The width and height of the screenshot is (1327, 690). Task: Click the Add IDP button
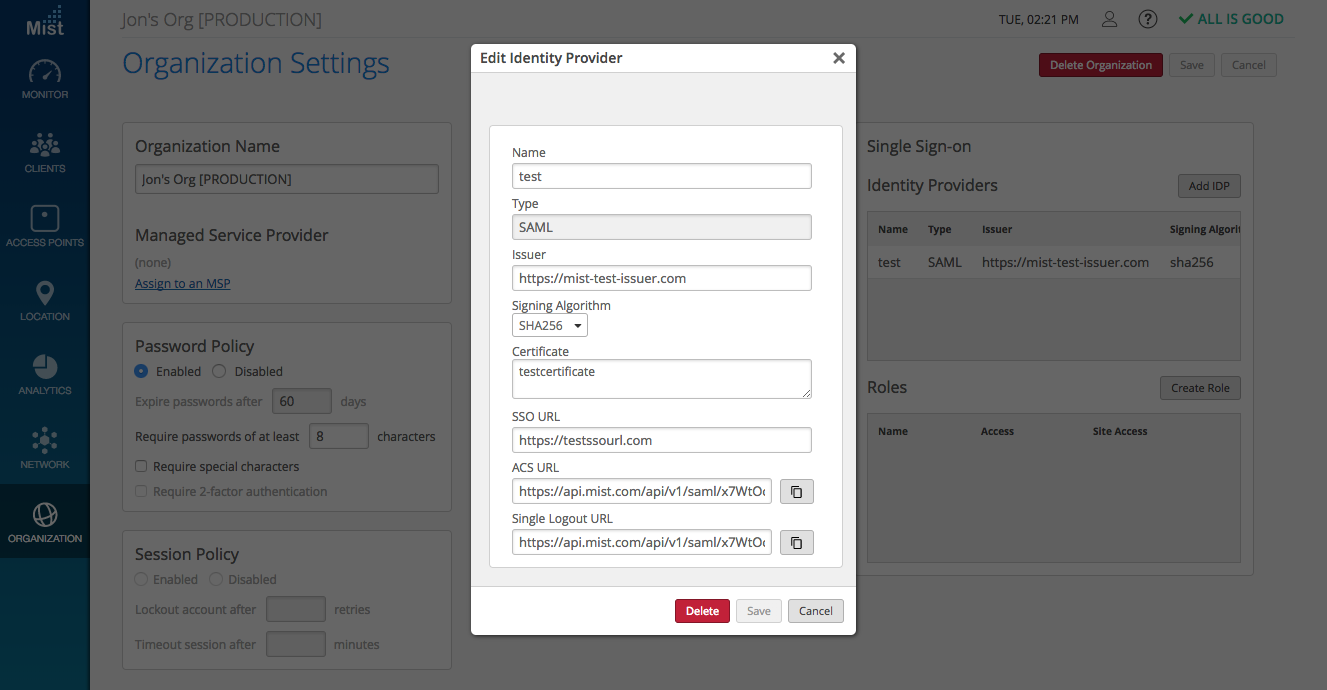[x=1208, y=186]
